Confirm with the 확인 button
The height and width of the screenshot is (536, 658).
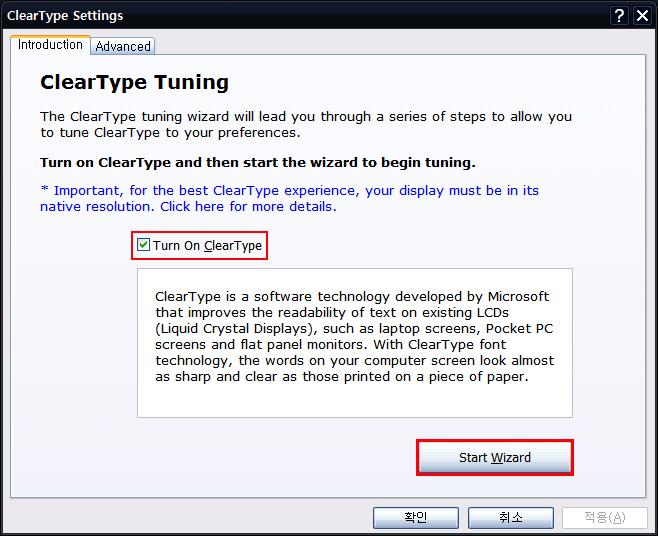[x=415, y=518]
